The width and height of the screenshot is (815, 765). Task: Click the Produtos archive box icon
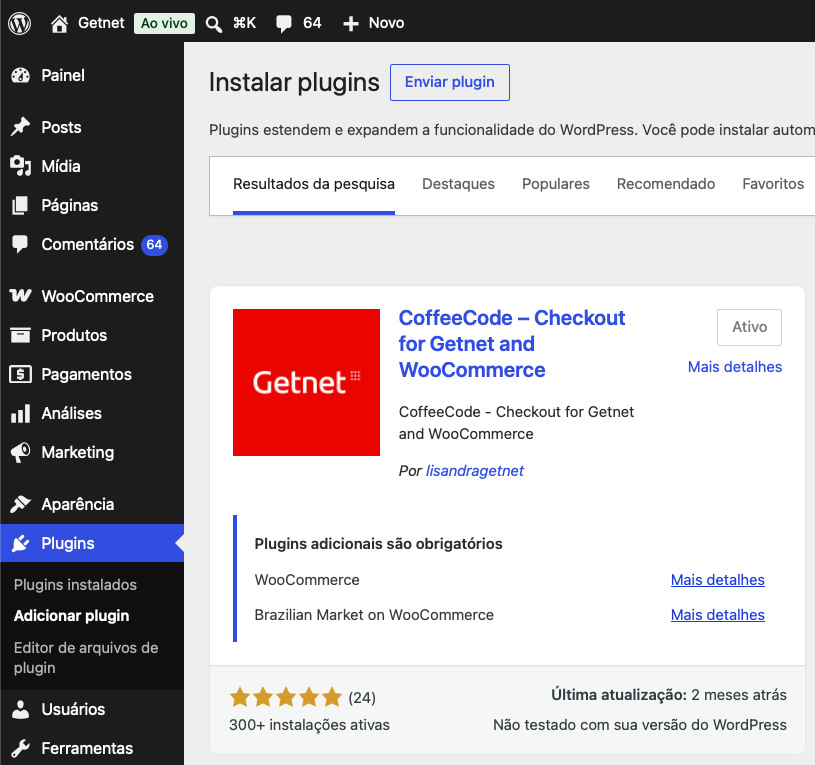pyautogui.click(x=20, y=335)
